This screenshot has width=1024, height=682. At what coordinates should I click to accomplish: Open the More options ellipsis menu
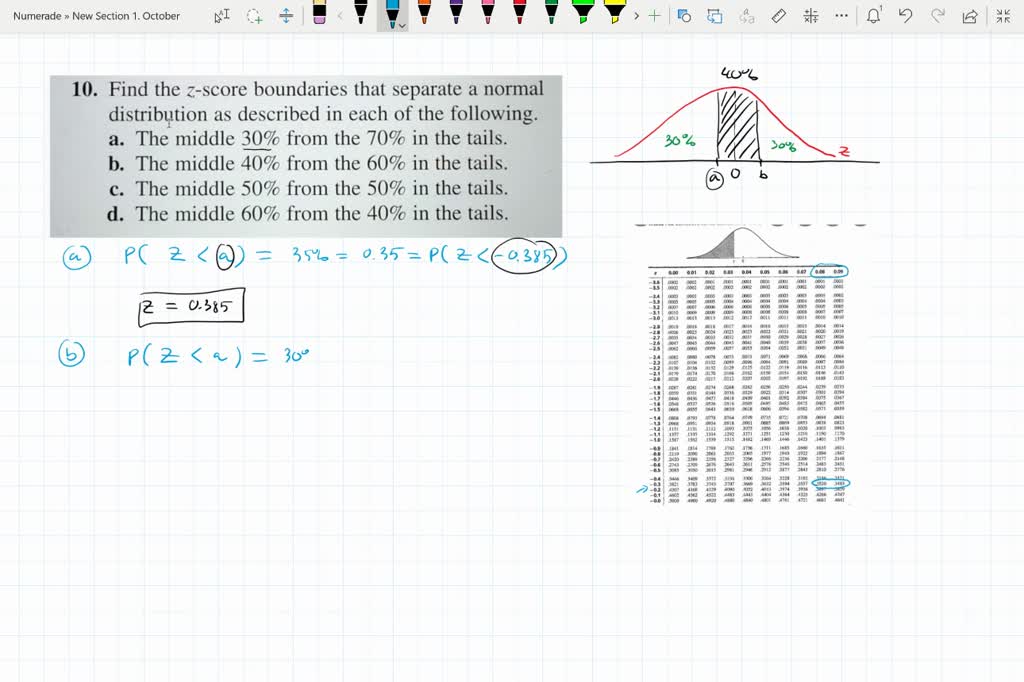pyautogui.click(x=842, y=16)
